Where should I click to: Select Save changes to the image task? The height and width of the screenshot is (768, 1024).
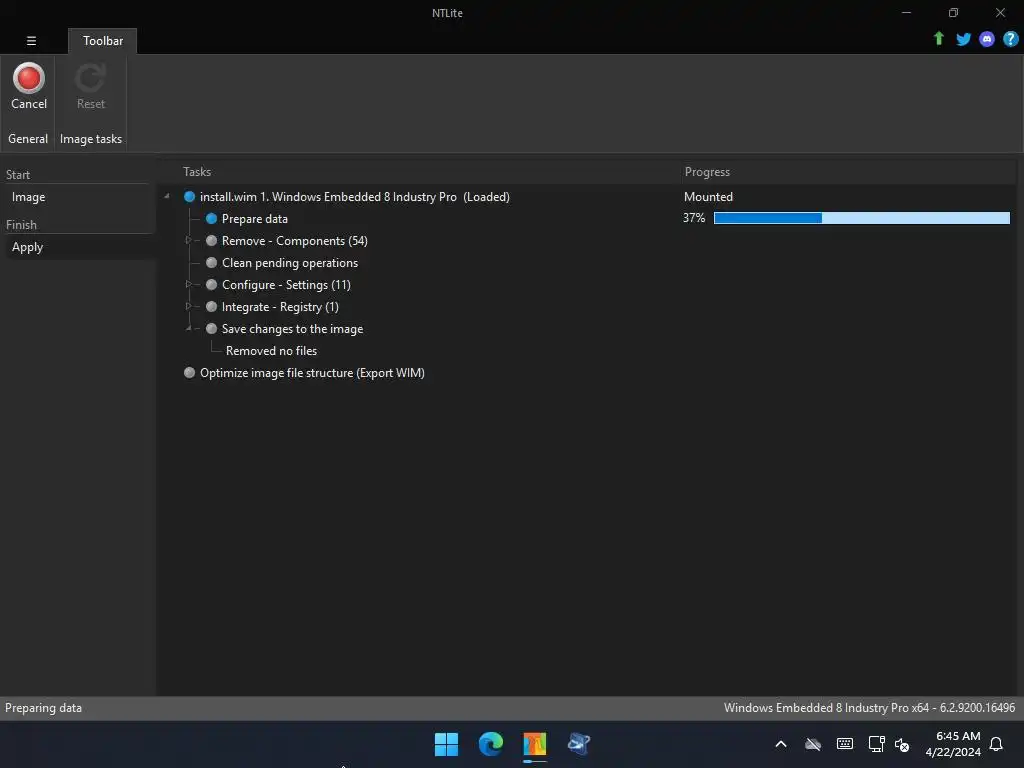point(292,328)
